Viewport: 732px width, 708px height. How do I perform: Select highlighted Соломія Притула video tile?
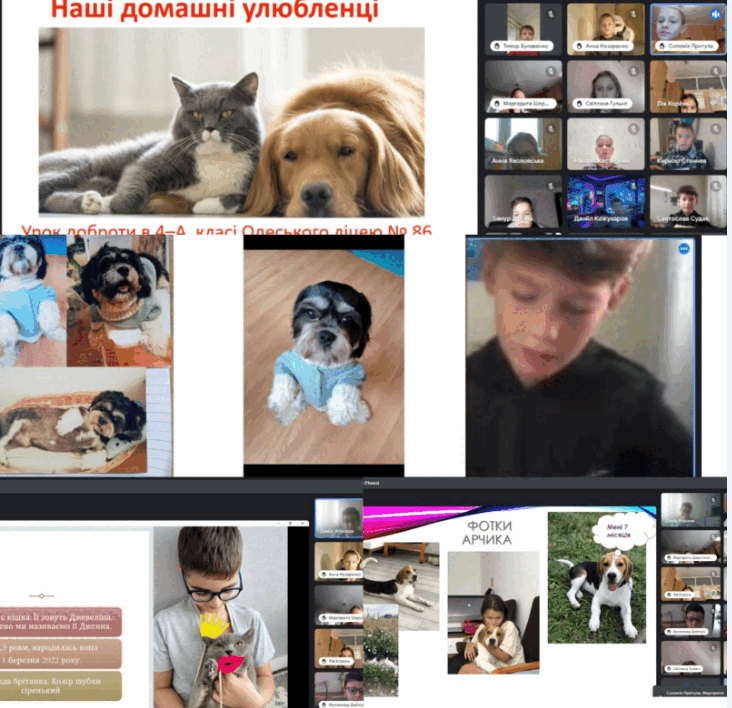click(688, 29)
